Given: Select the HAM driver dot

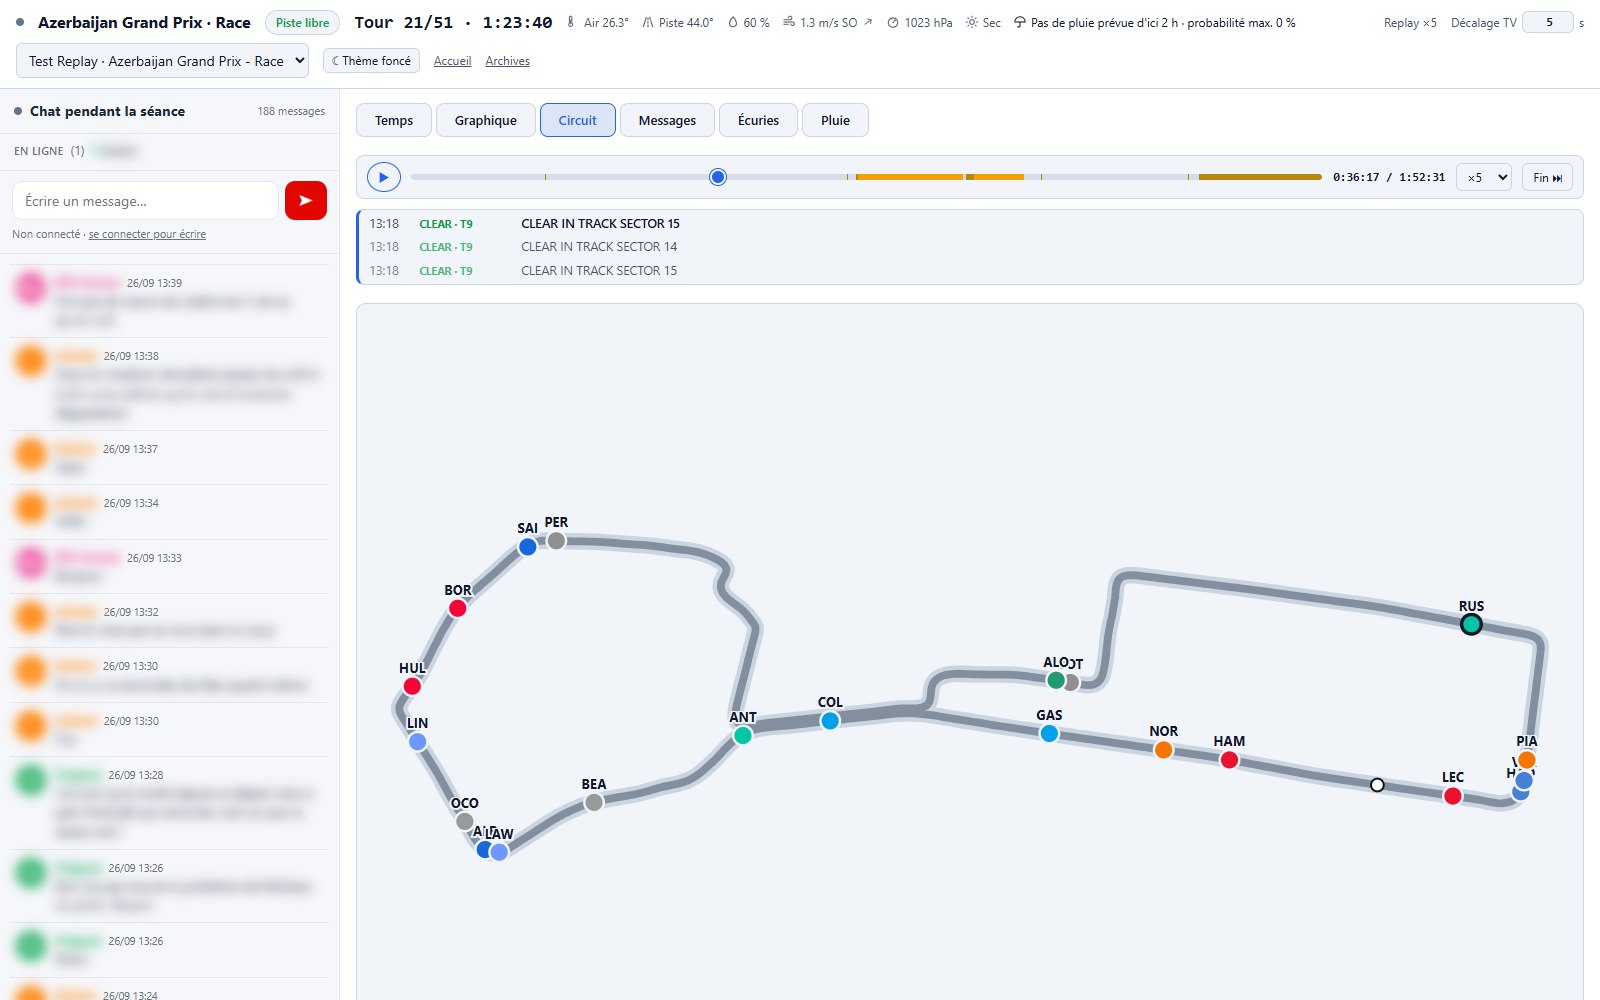Looking at the screenshot, I should pos(1229,760).
